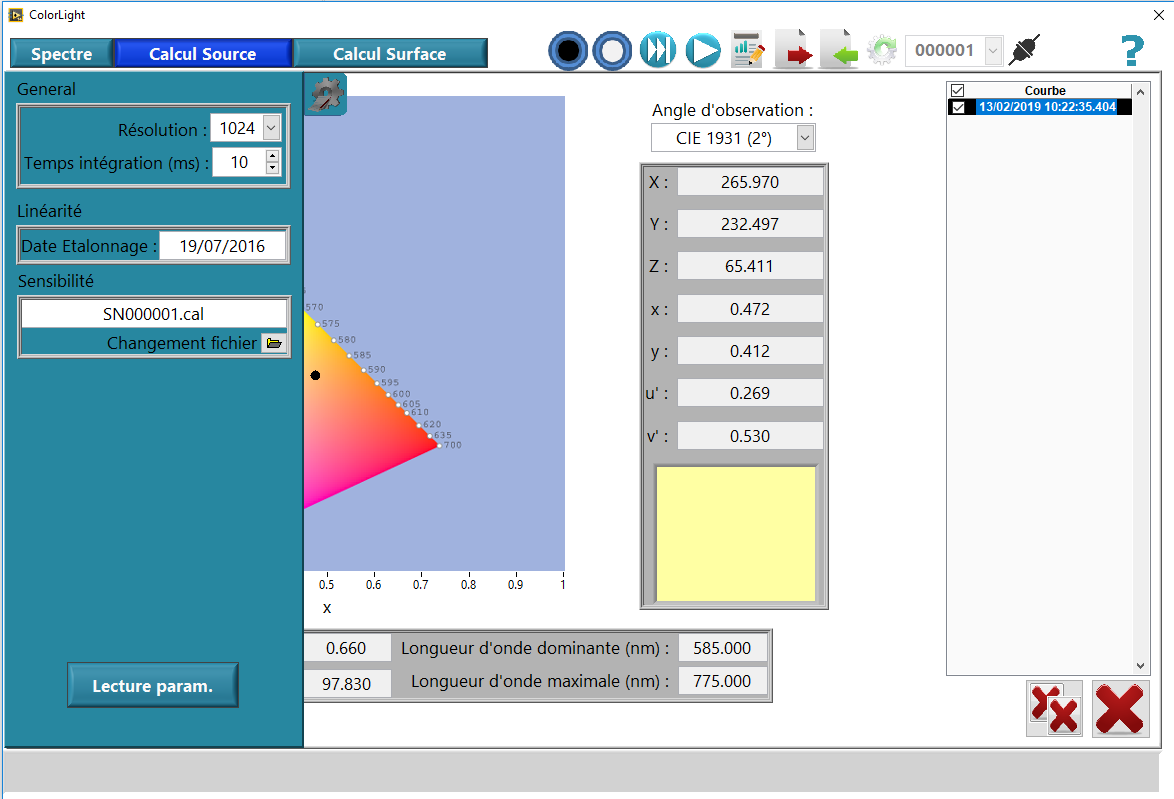Click the white circle reference icon
The image size is (1174, 799).
pos(612,51)
